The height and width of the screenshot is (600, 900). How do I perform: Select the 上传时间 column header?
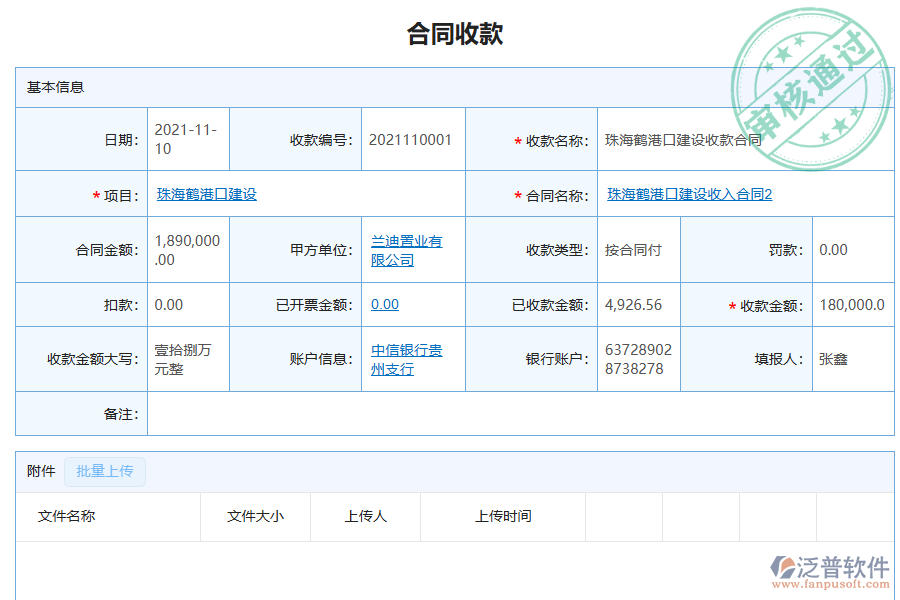[x=504, y=516]
